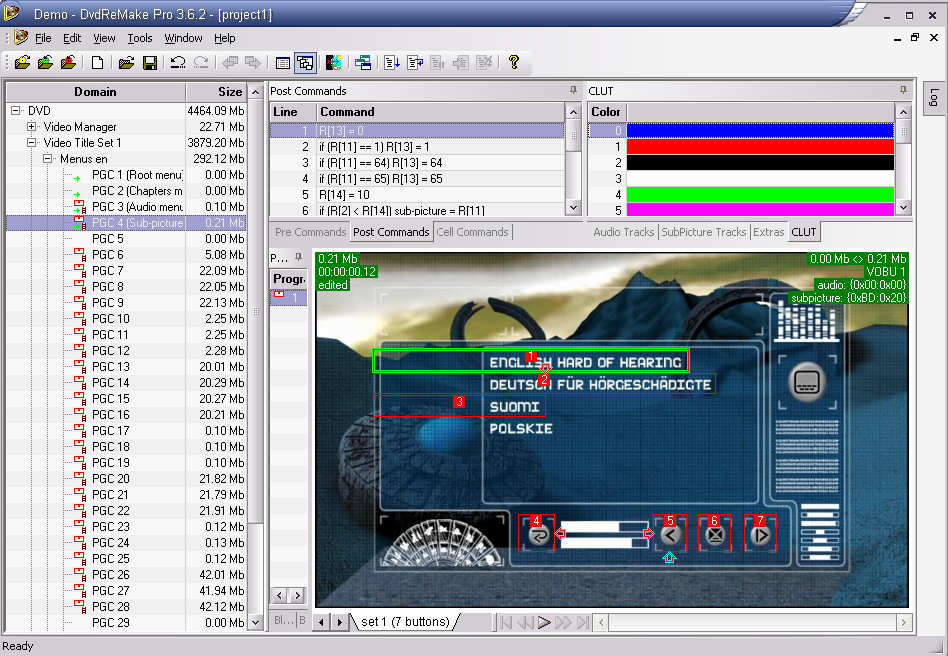Screen dimensions: 948x656
Task: Open the Help menu
Action: click(x=224, y=38)
